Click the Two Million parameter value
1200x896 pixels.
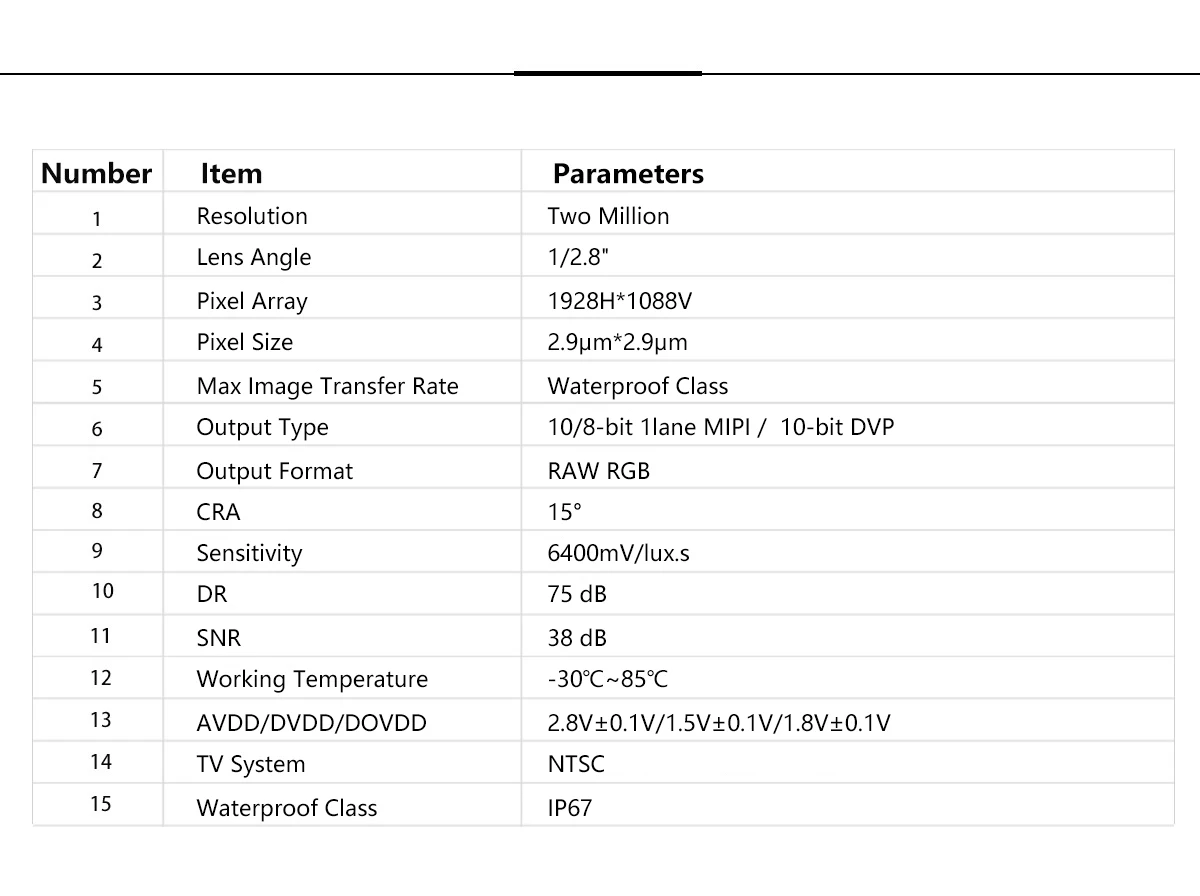coord(608,216)
